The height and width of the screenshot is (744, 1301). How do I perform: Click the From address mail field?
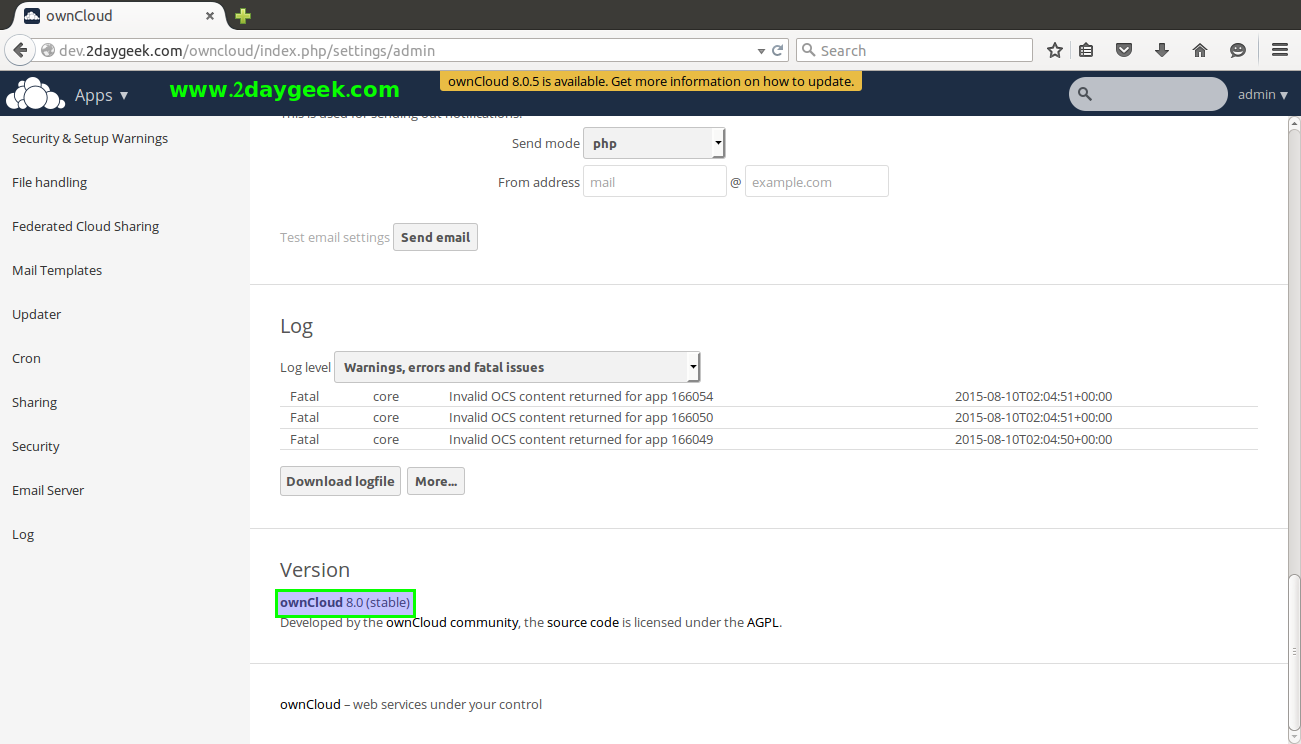[x=654, y=182]
